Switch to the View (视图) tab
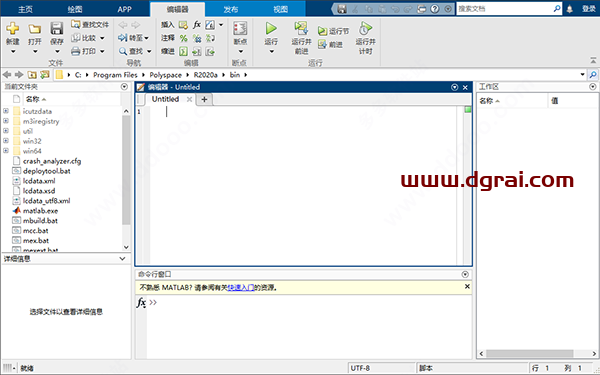 pyautogui.click(x=280, y=9)
